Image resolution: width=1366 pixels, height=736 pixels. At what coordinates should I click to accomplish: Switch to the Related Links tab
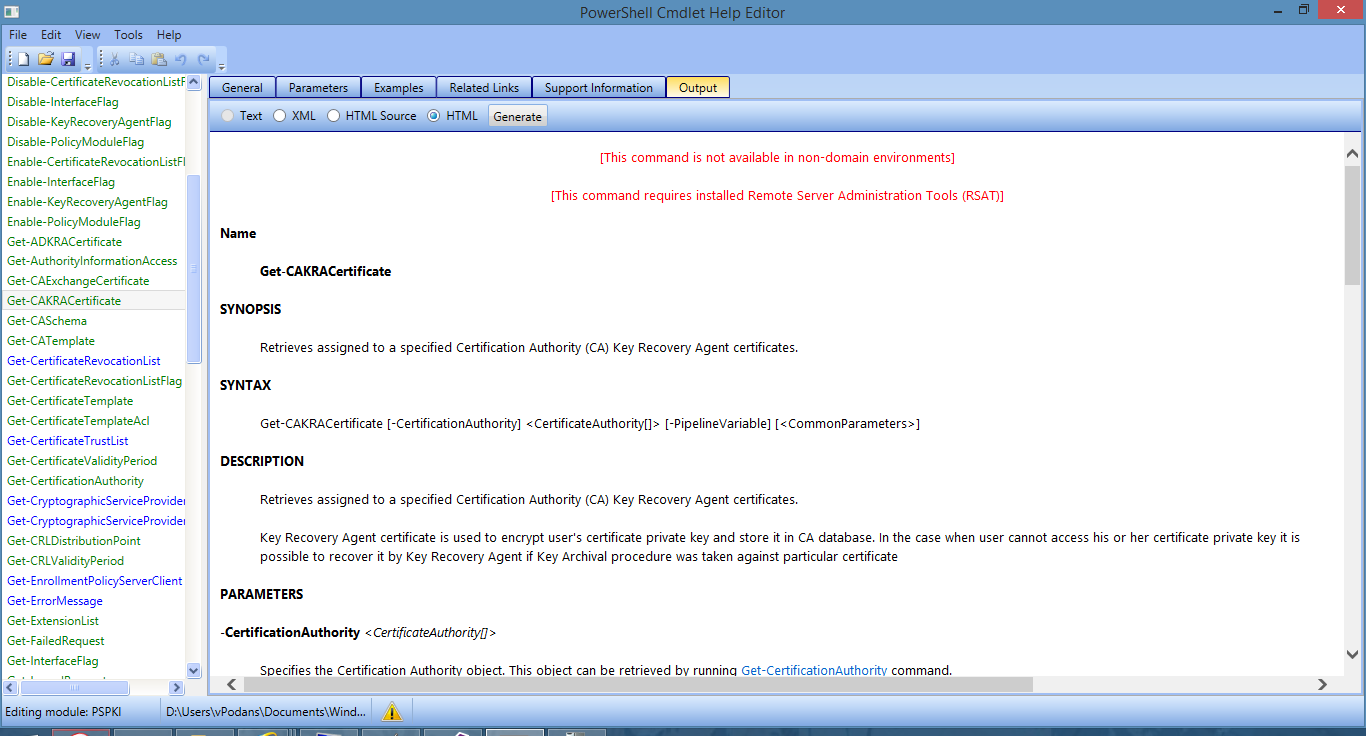[x=484, y=88]
